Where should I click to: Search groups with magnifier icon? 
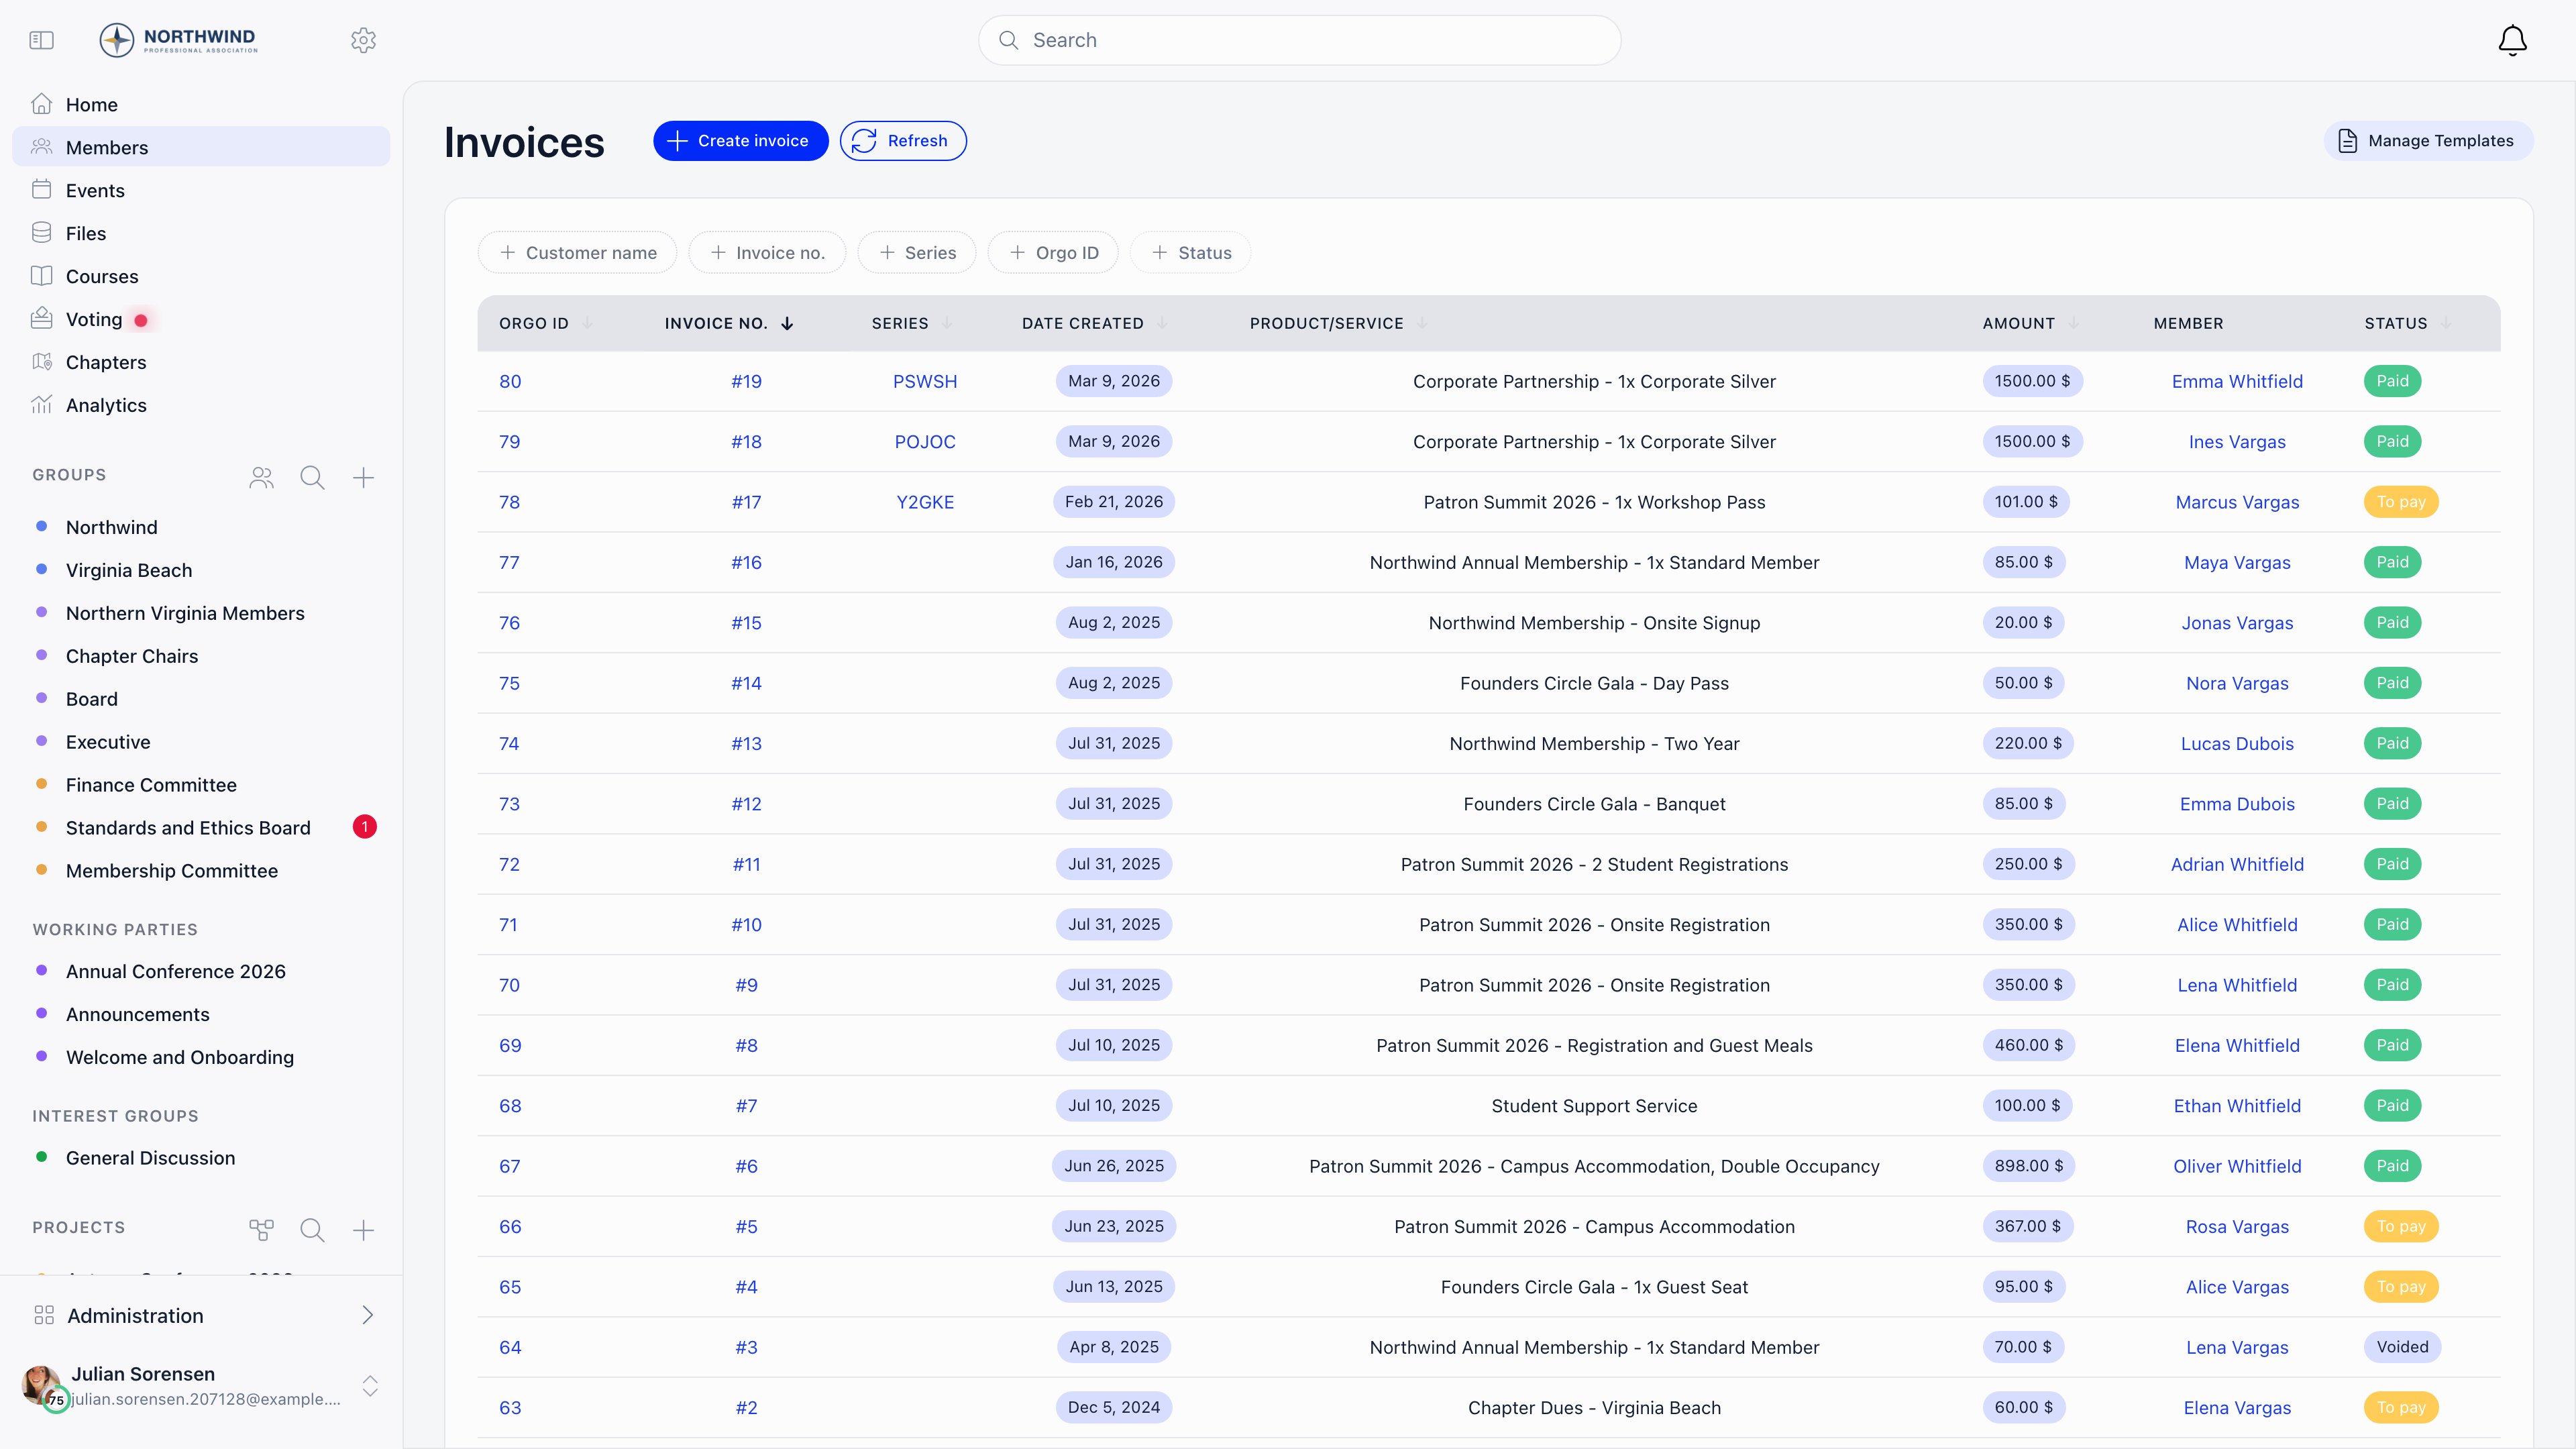(x=312, y=478)
